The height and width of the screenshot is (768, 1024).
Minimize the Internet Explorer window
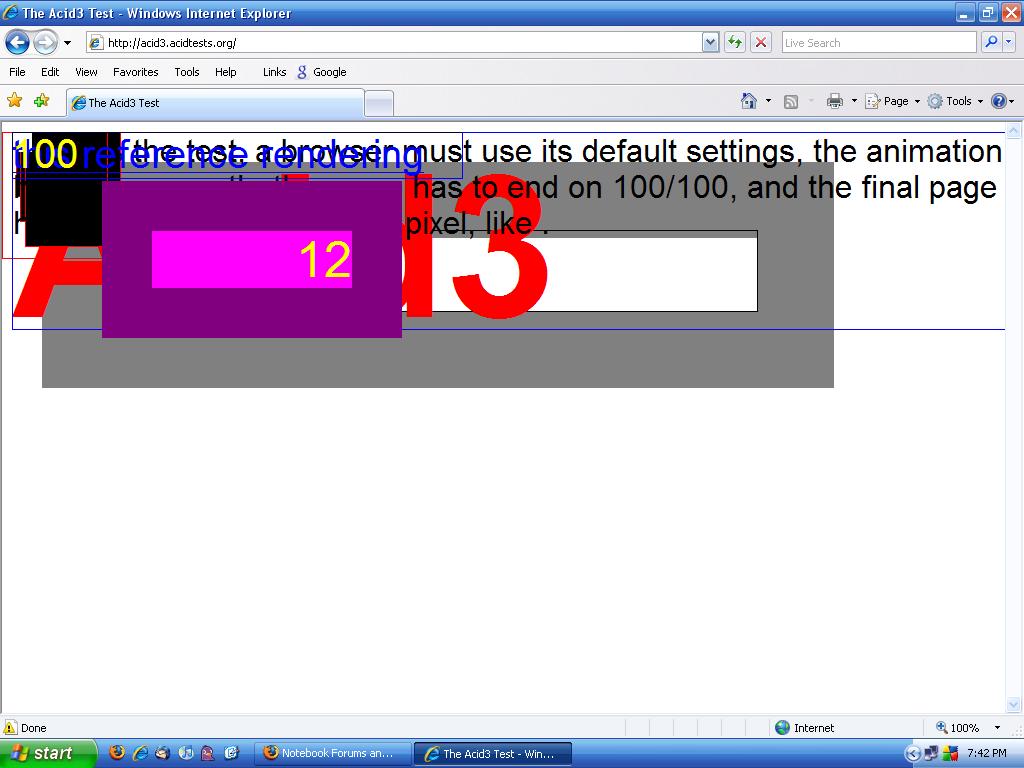click(965, 12)
